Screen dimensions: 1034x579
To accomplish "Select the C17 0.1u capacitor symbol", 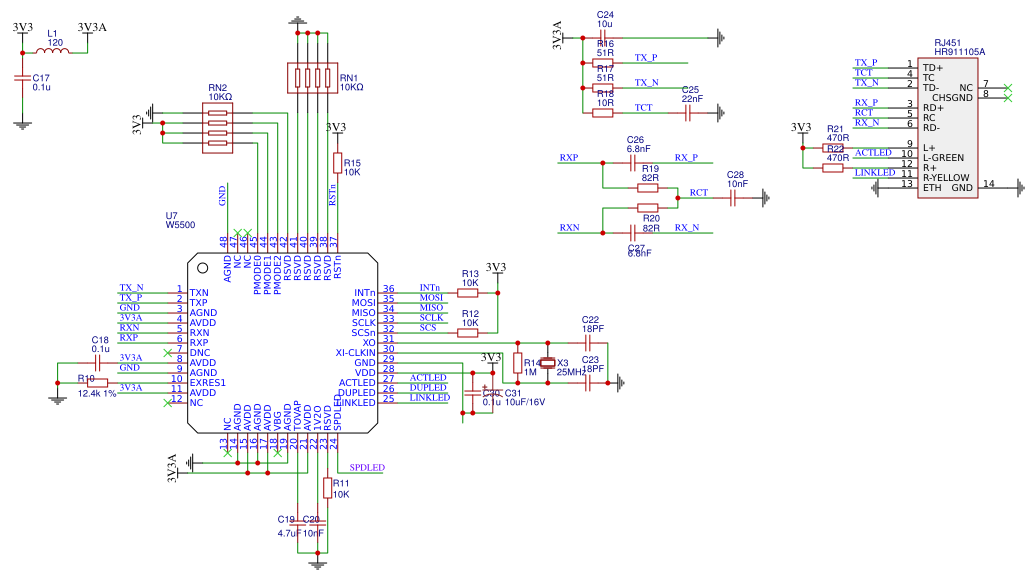I will (22, 78).
